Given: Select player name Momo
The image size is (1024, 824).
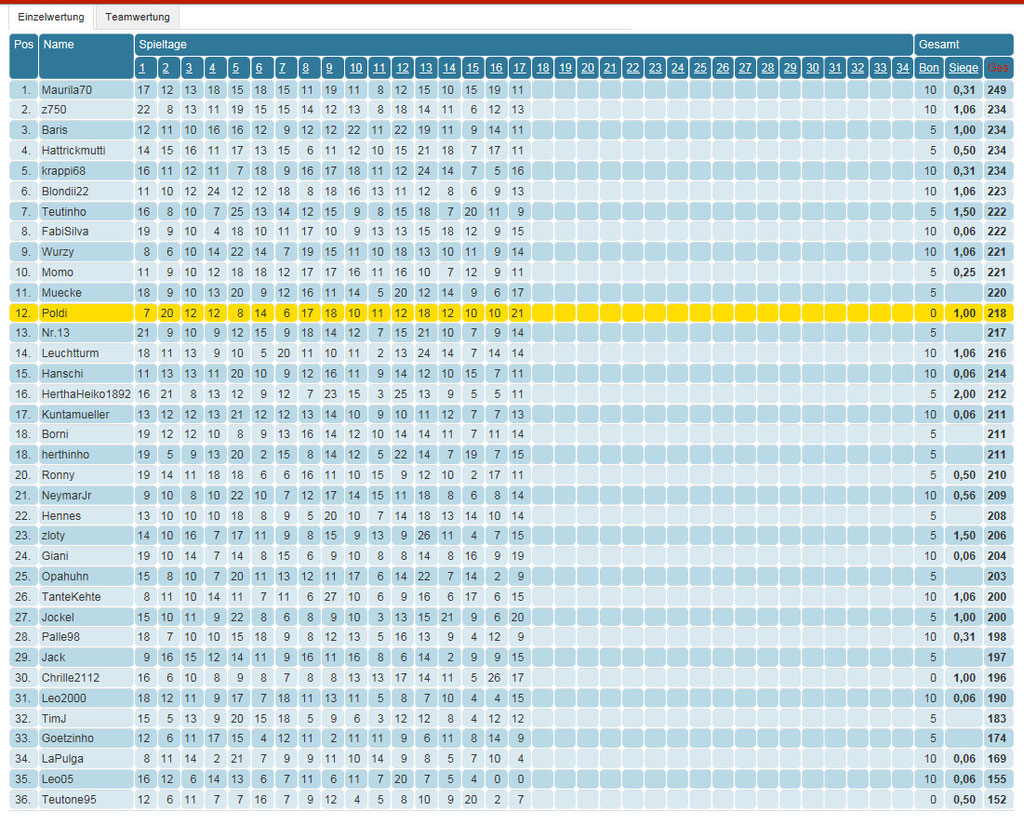Looking at the screenshot, I should coord(57,272).
